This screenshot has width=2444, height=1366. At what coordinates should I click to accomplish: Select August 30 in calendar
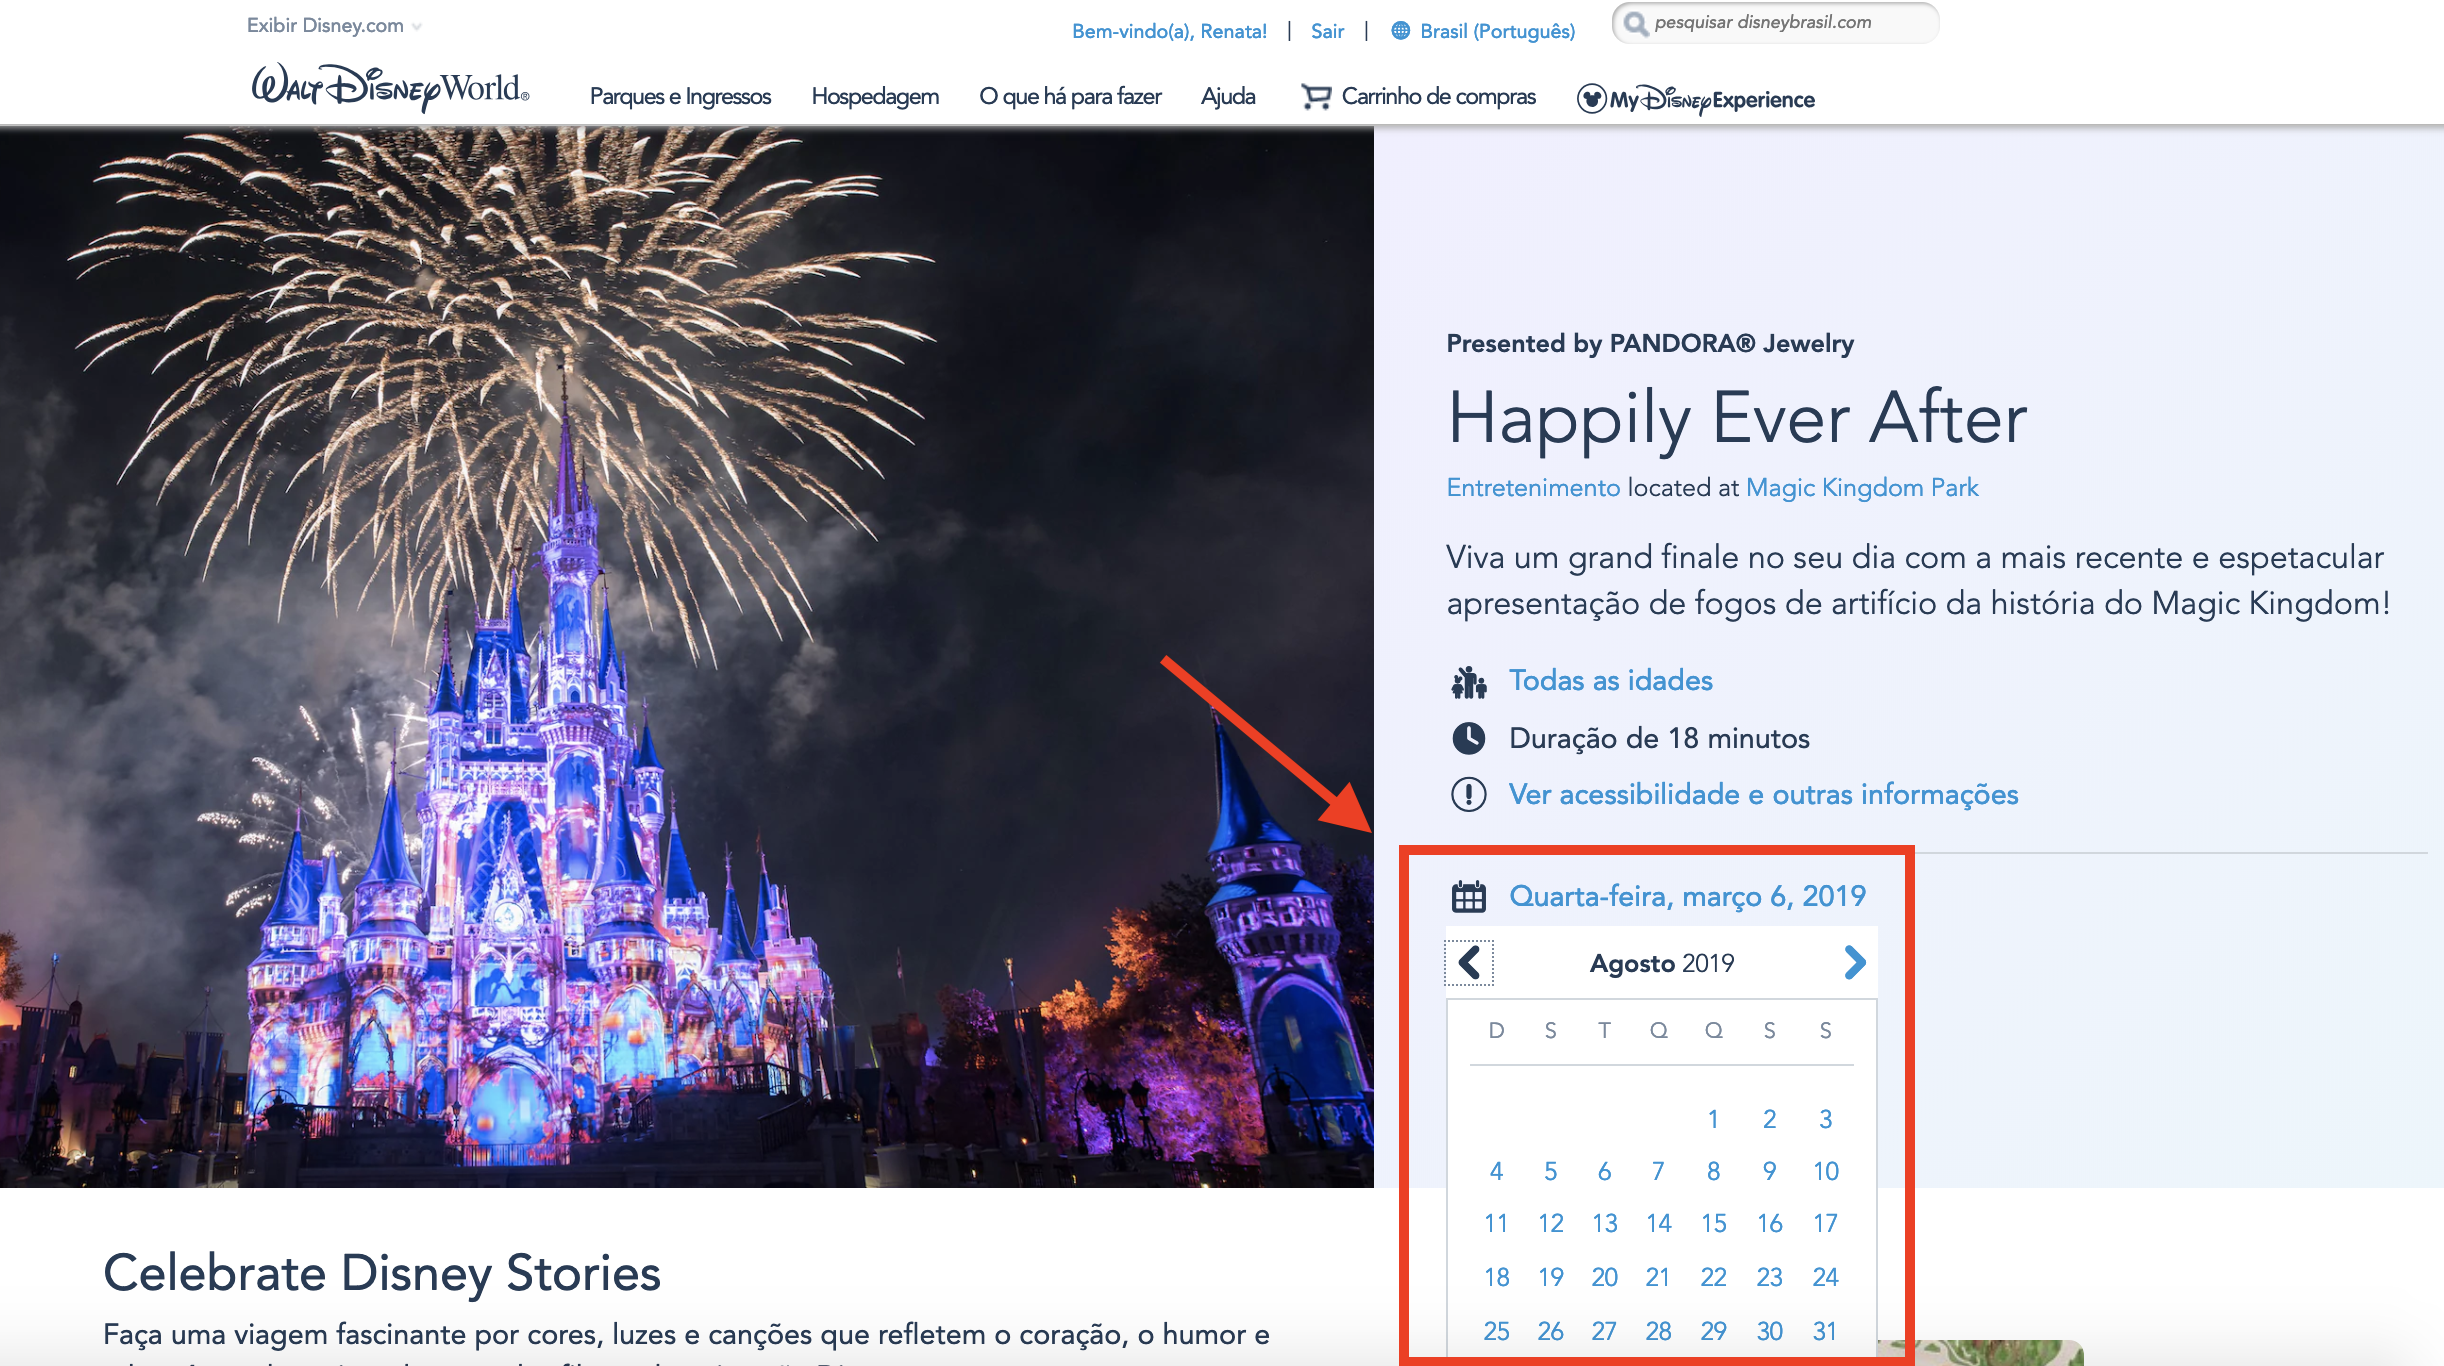click(1769, 1331)
